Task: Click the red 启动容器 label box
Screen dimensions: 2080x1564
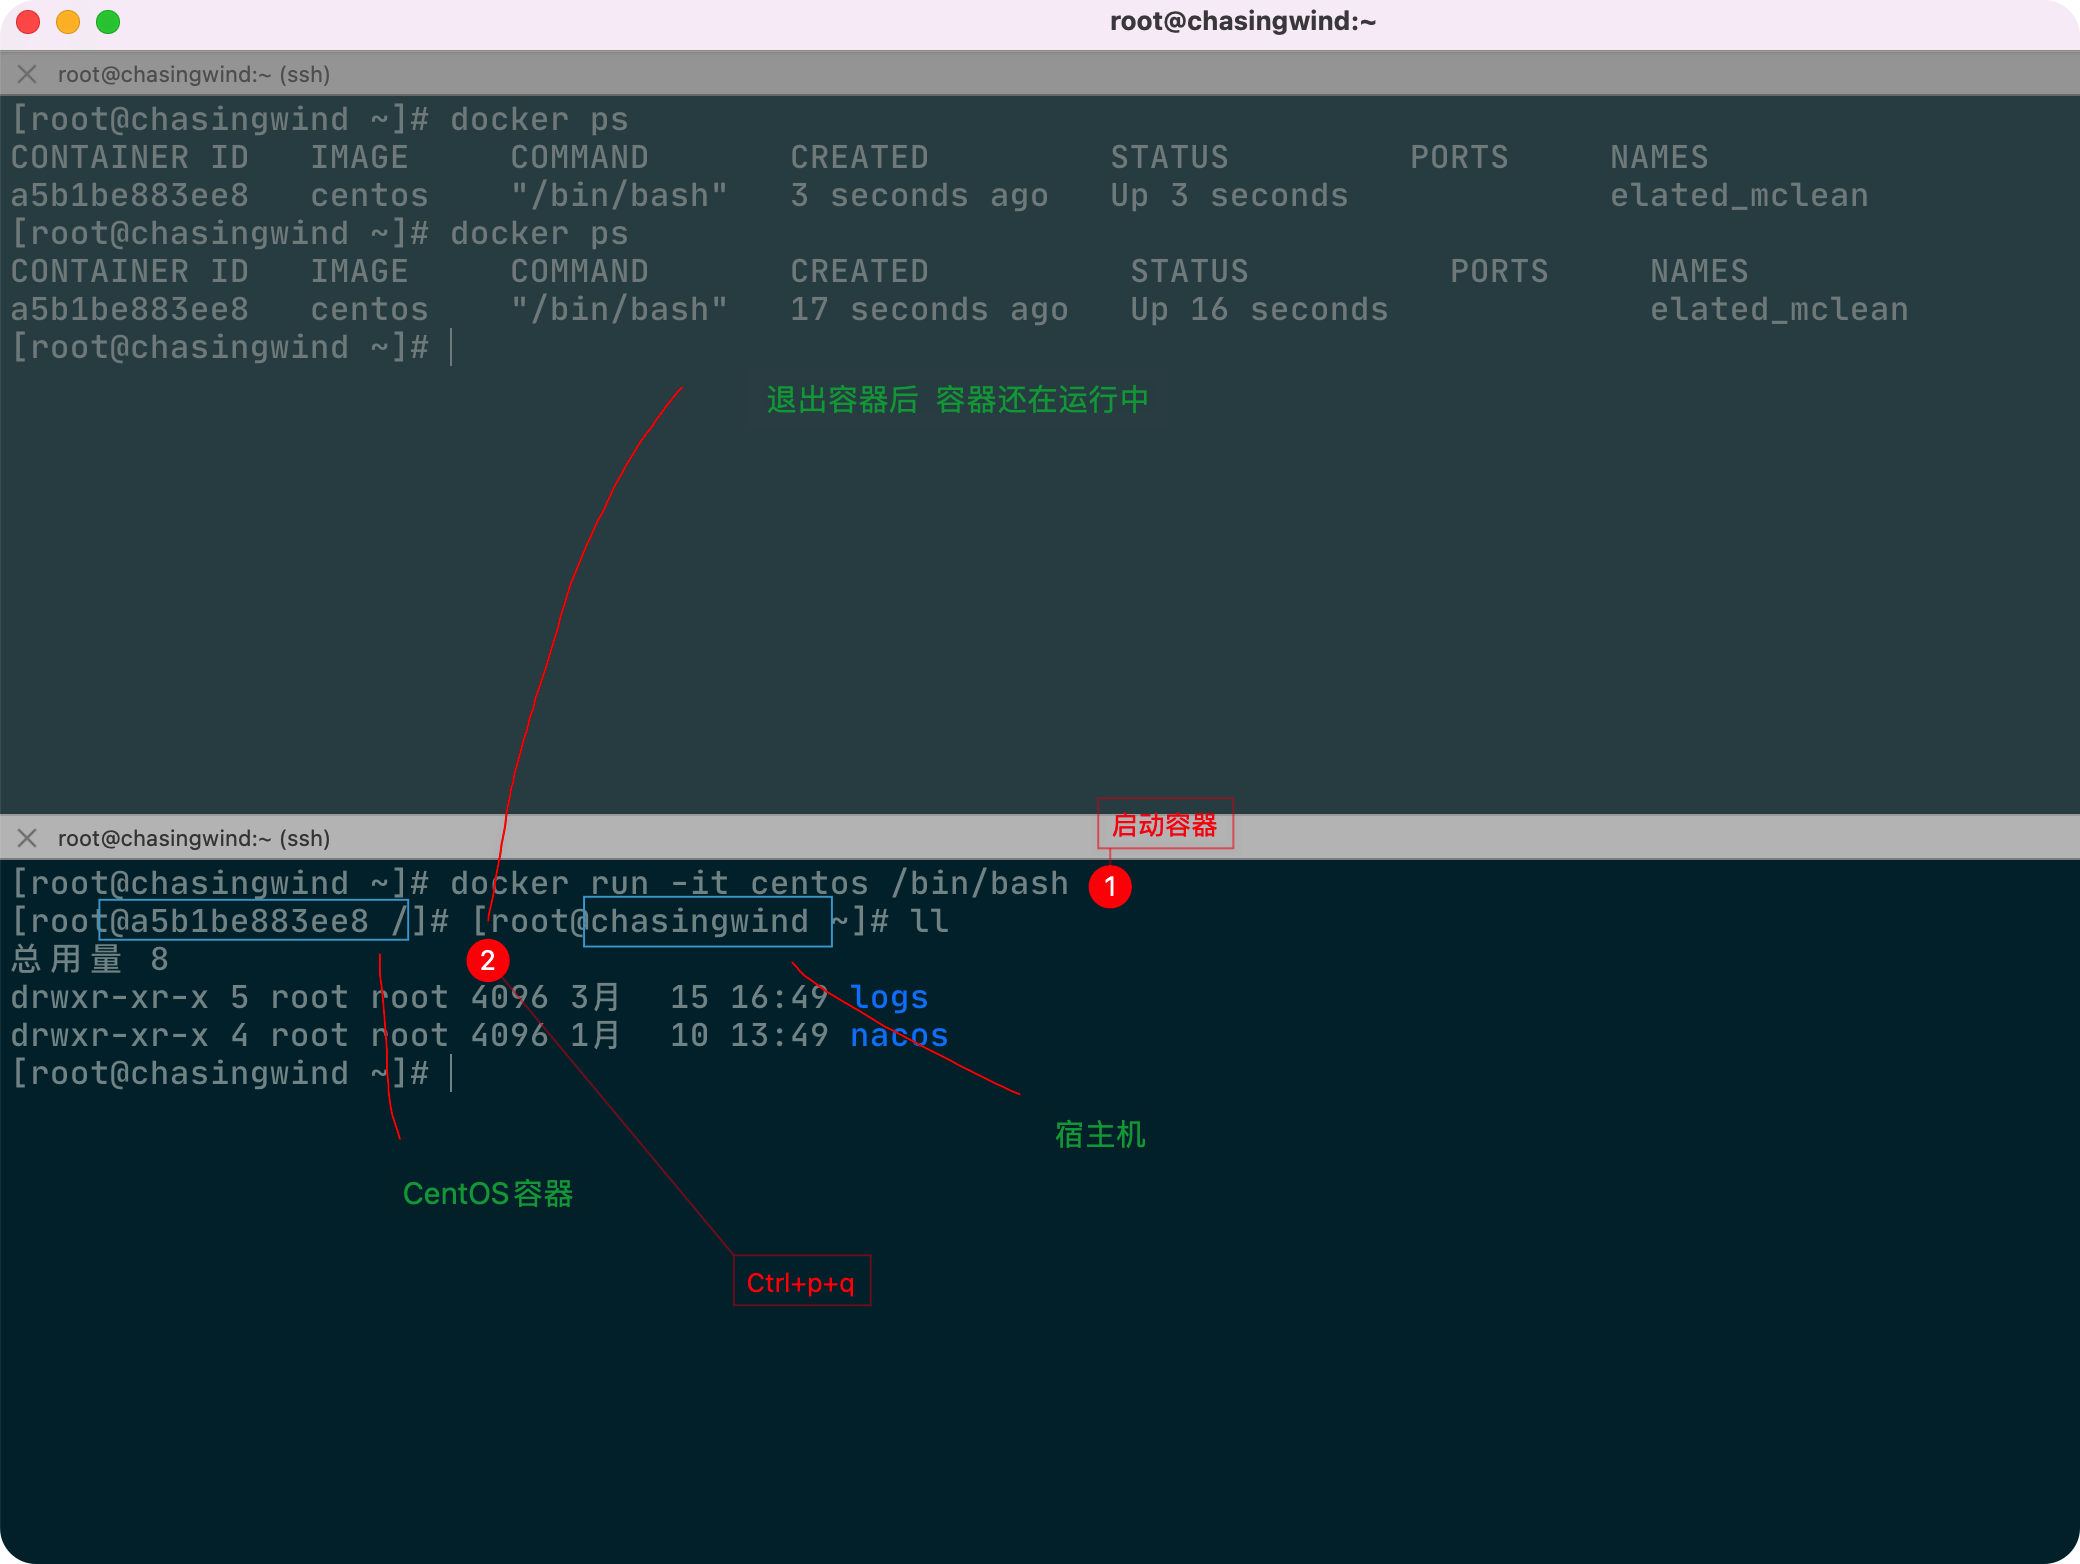Action: [1165, 824]
